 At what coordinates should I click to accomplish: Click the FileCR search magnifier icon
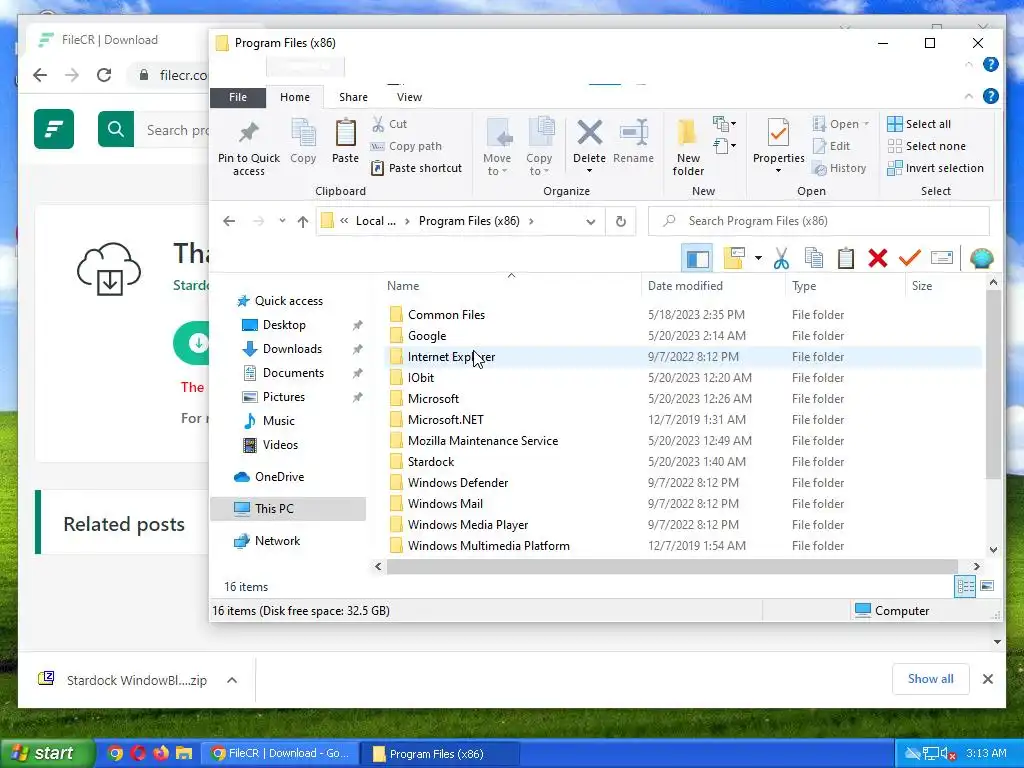point(116,129)
